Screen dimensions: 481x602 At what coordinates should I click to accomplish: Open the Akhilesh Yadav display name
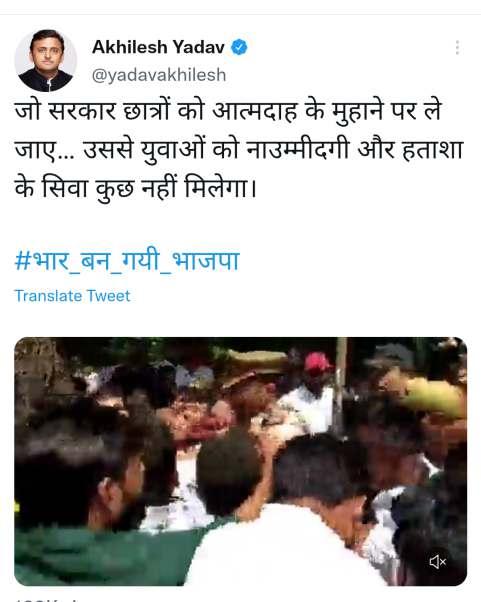point(158,48)
